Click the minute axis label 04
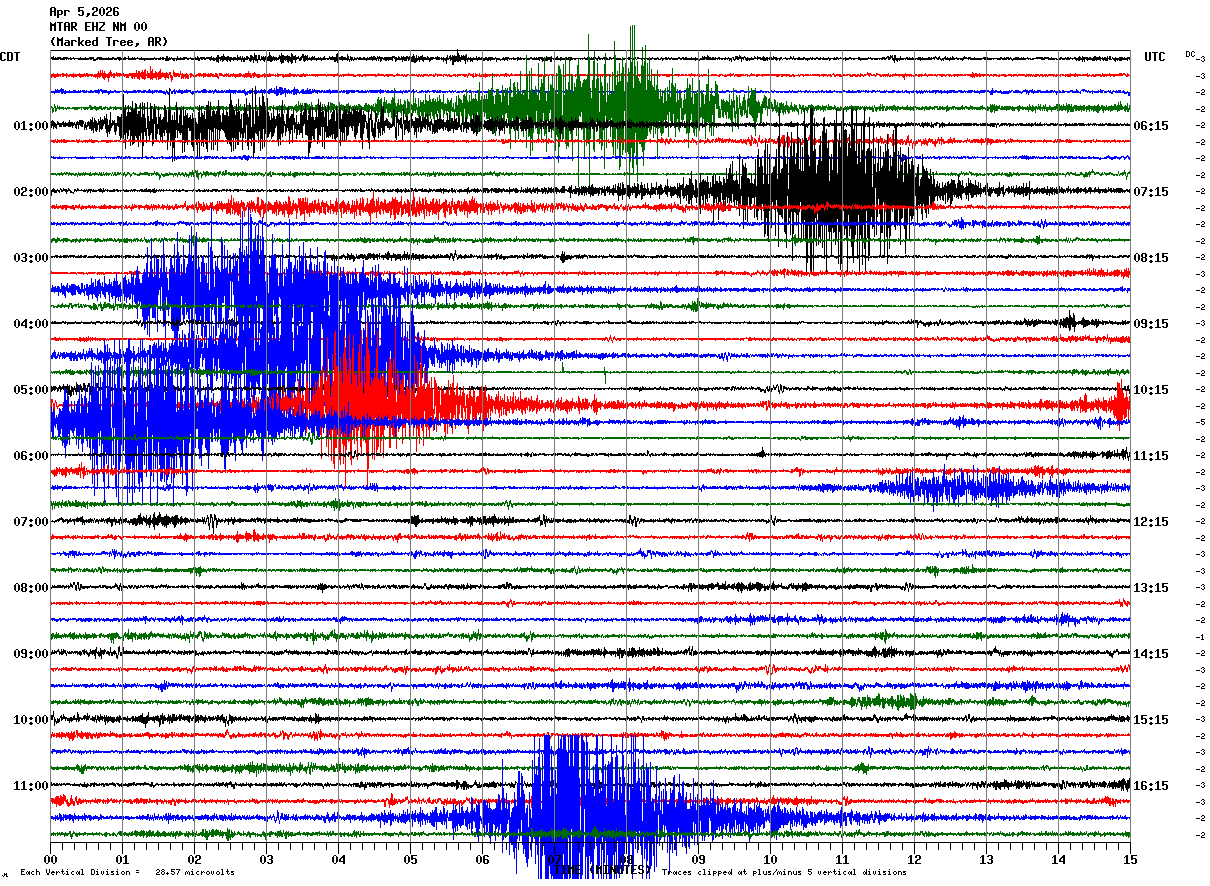The height and width of the screenshot is (886, 1210). pos(338,859)
